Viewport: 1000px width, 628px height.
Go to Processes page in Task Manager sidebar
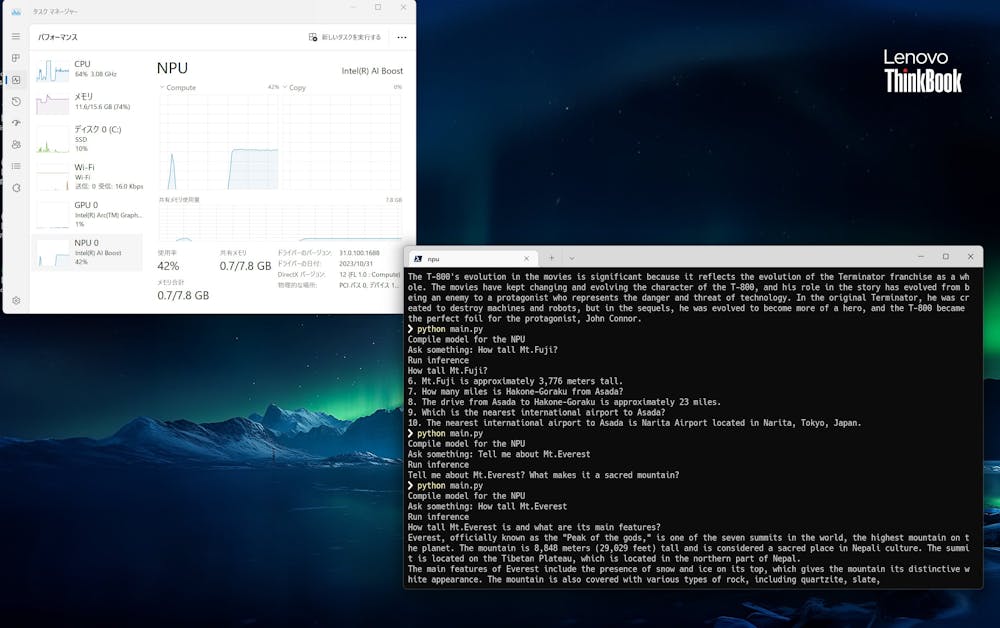(x=16, y=58)
